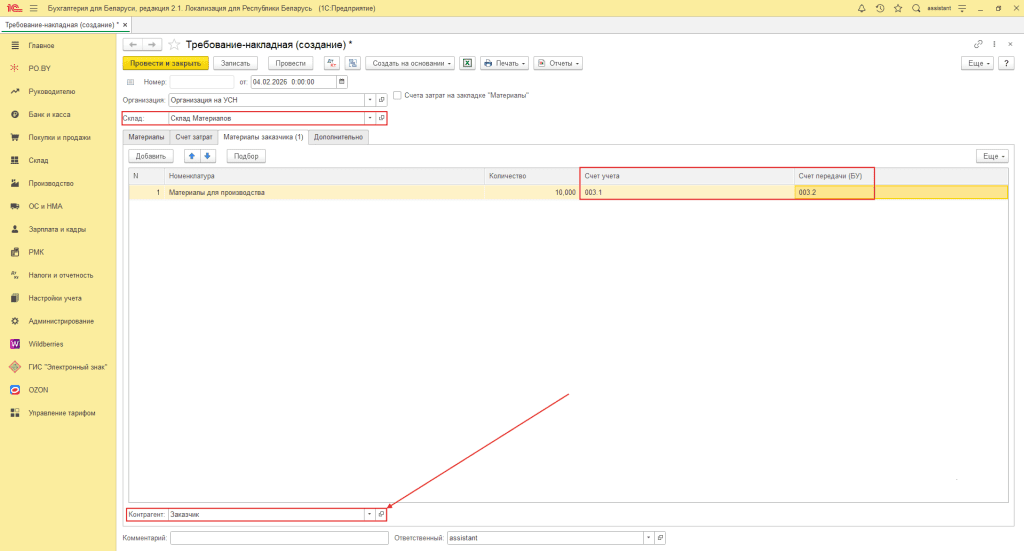
Task: Expand the Организация dropdown list
Action: pos(369,100)
